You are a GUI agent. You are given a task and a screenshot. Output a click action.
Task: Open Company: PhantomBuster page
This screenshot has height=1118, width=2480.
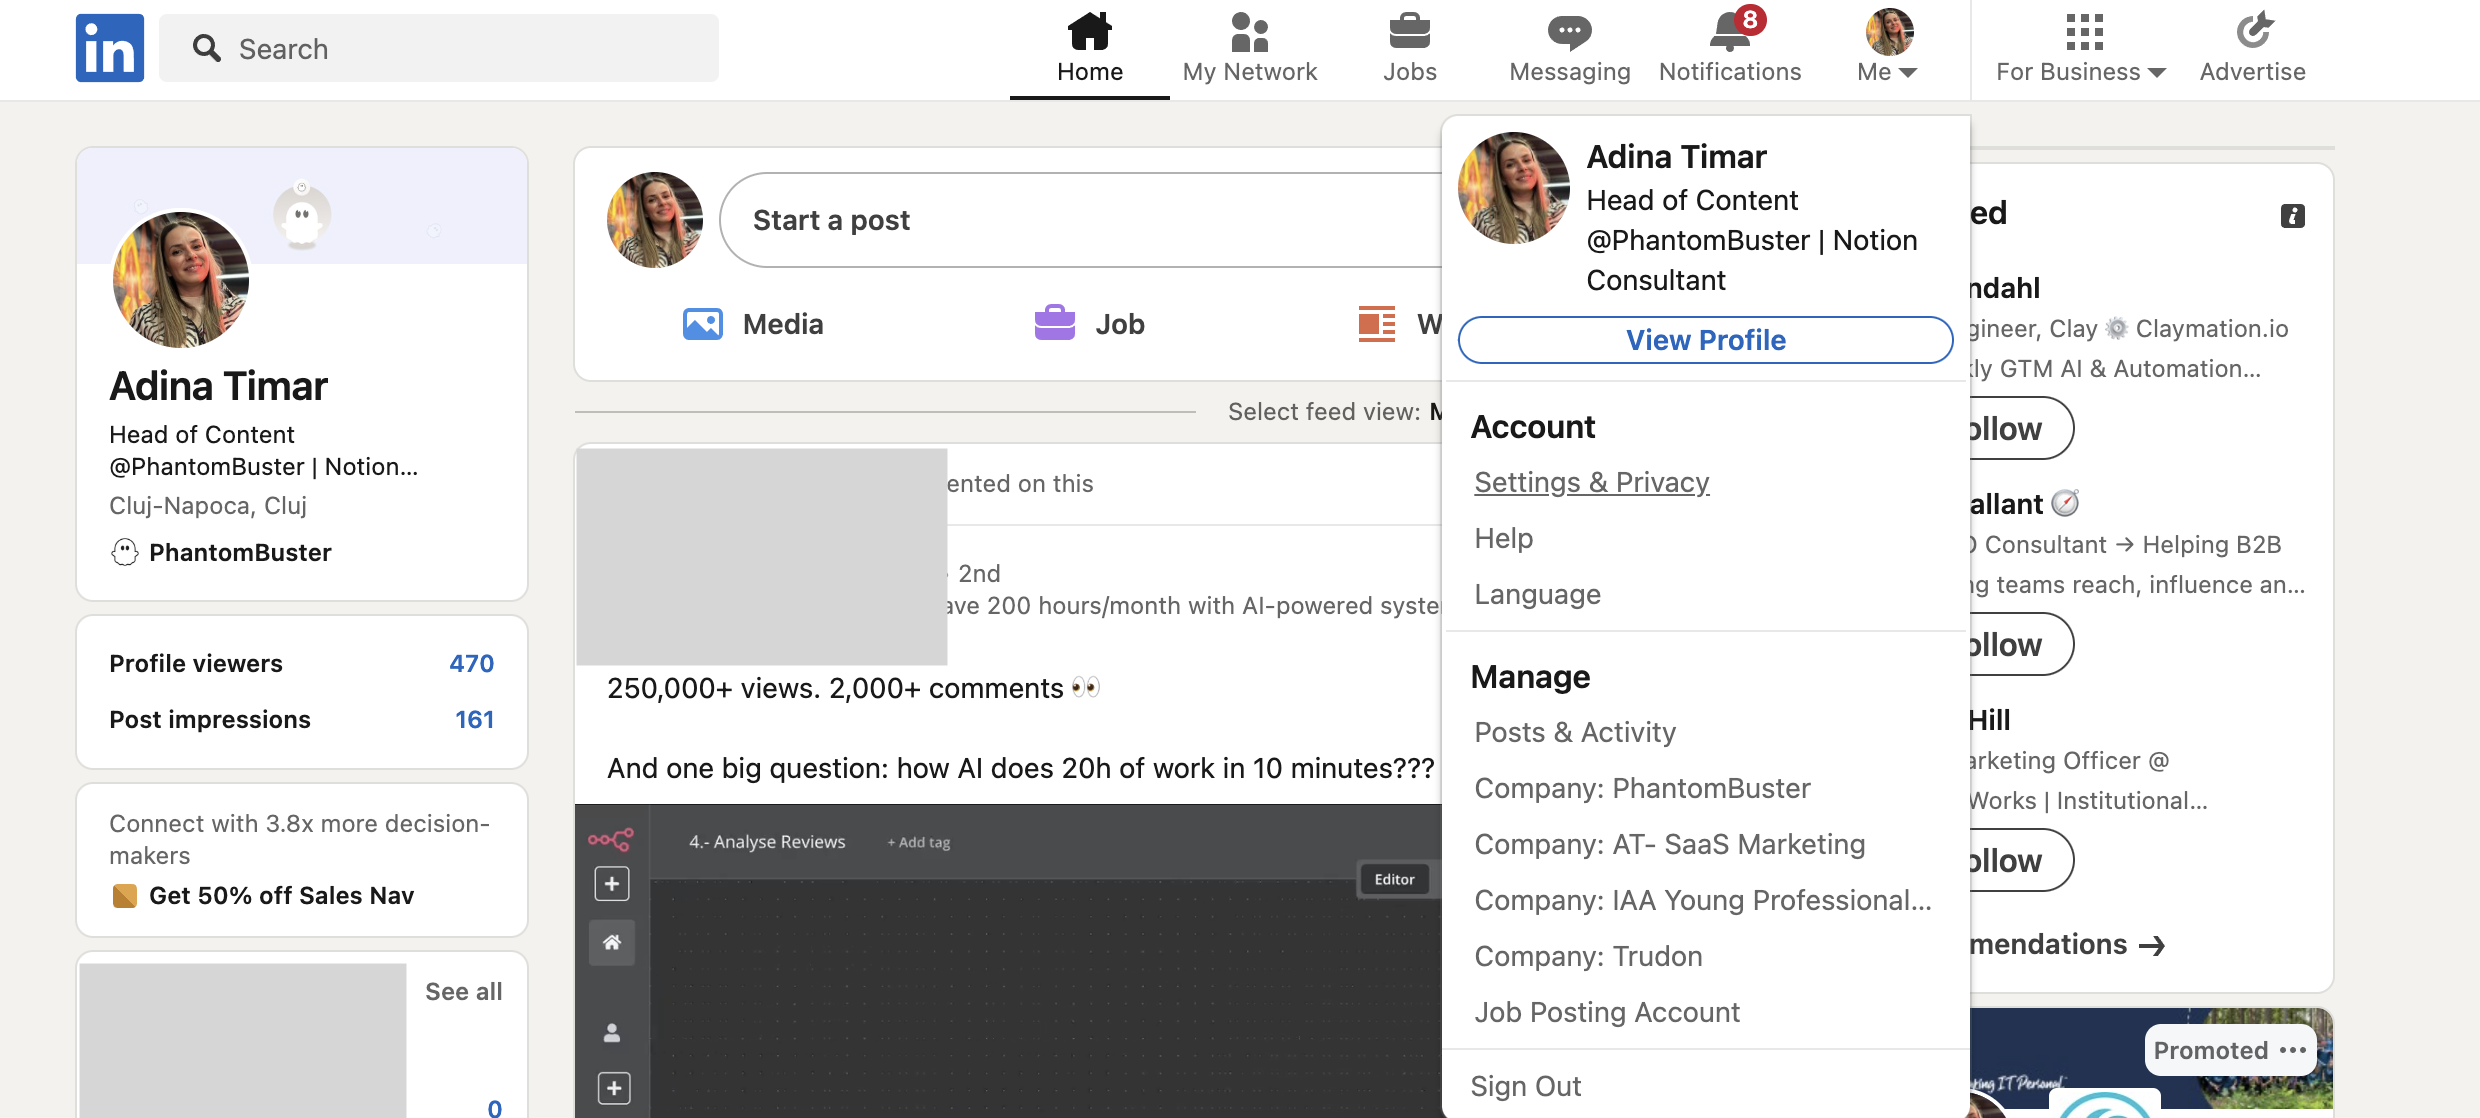click(1643, 788)
